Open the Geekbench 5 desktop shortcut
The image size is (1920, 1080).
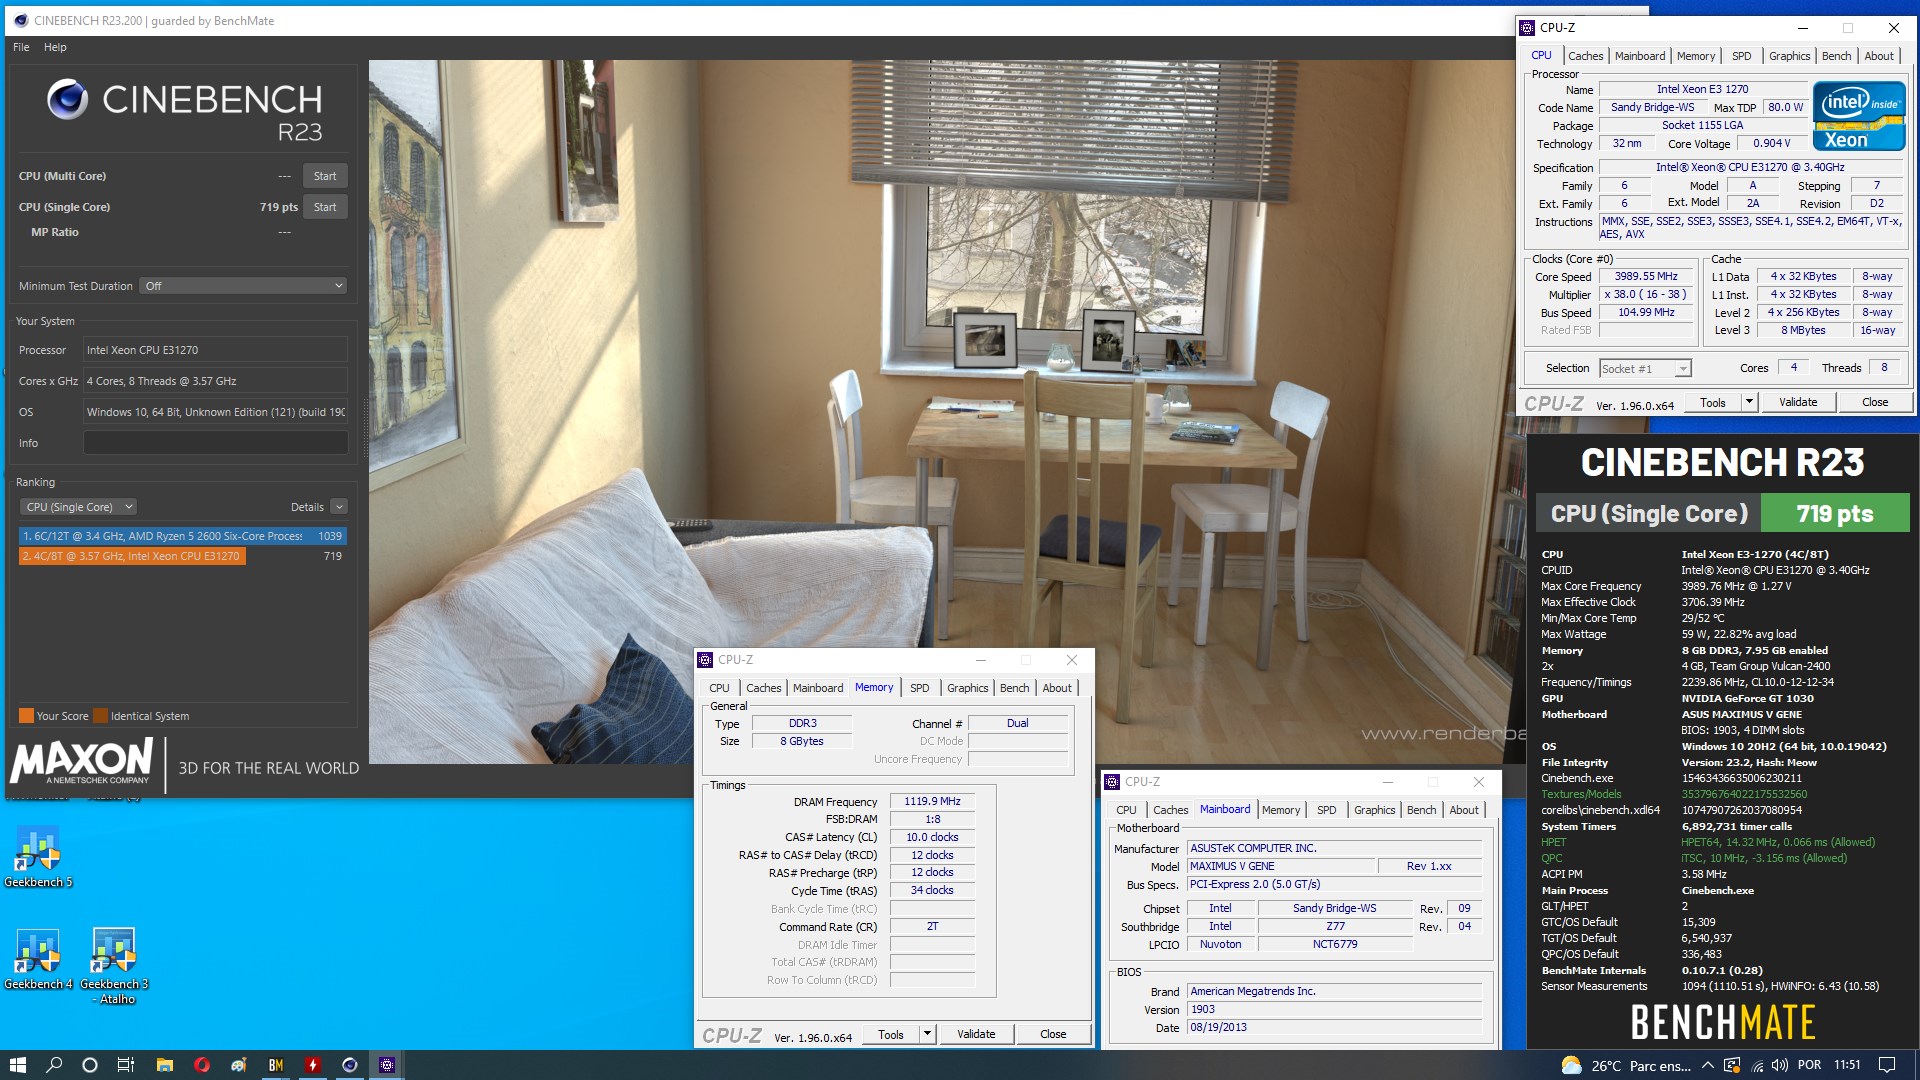[x=38, y=856]
